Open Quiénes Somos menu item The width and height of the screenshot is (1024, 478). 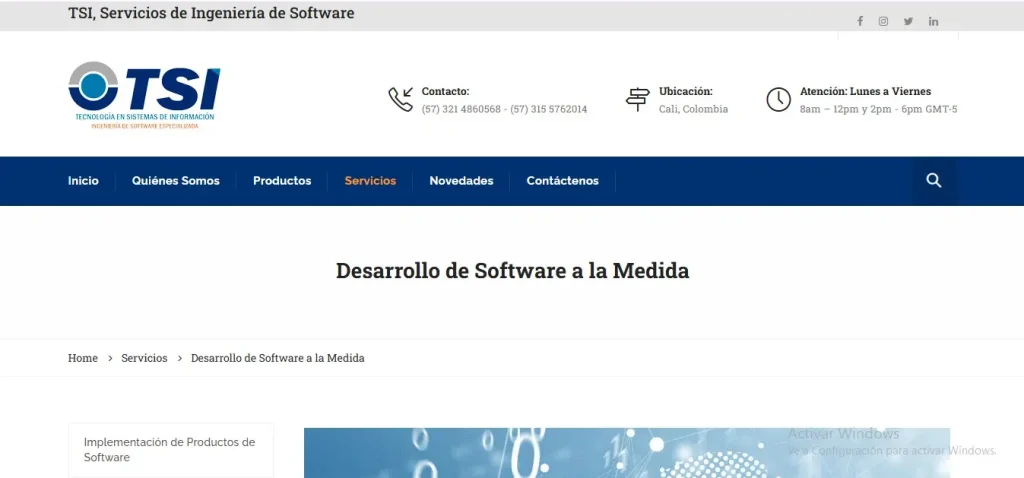tap(176, 181)
